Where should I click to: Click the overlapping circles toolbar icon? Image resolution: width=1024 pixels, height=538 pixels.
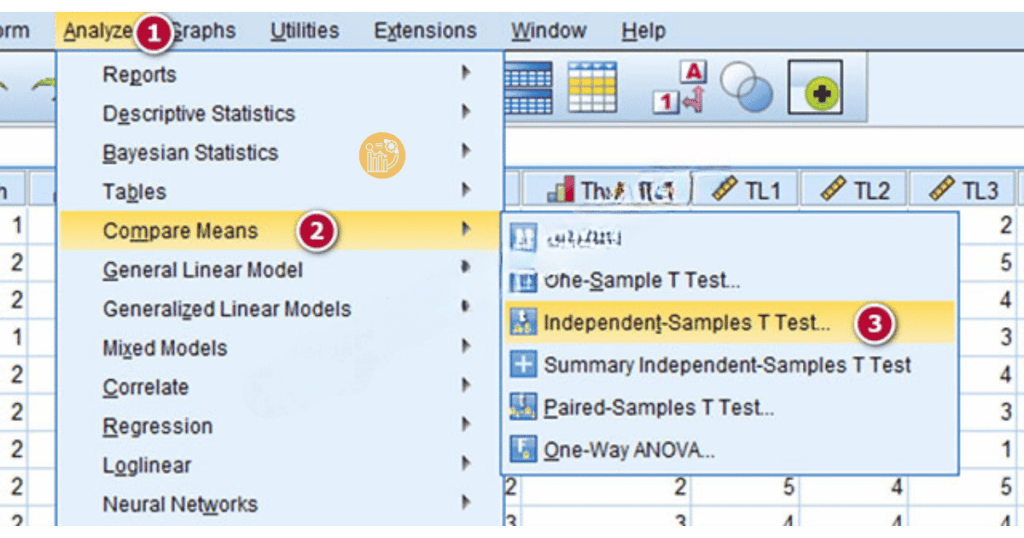point(746,87)
